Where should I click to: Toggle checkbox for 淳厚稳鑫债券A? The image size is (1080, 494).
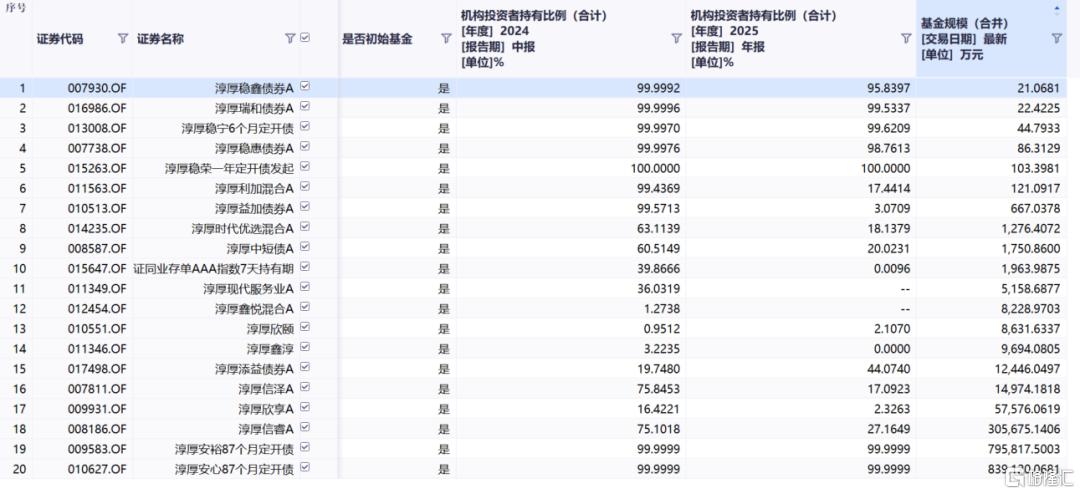point(305,87)
